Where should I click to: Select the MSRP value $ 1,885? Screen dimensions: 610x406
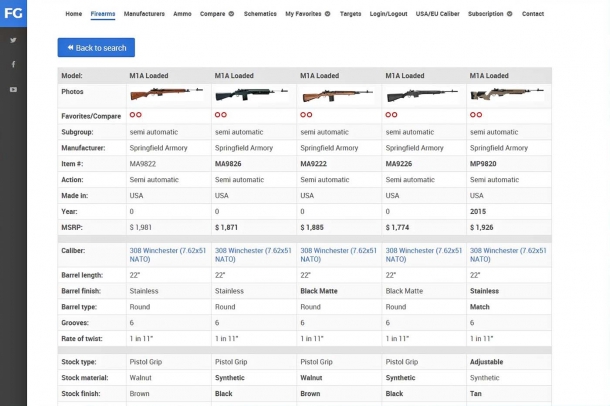pyautogui.click(x=312, y=228)
